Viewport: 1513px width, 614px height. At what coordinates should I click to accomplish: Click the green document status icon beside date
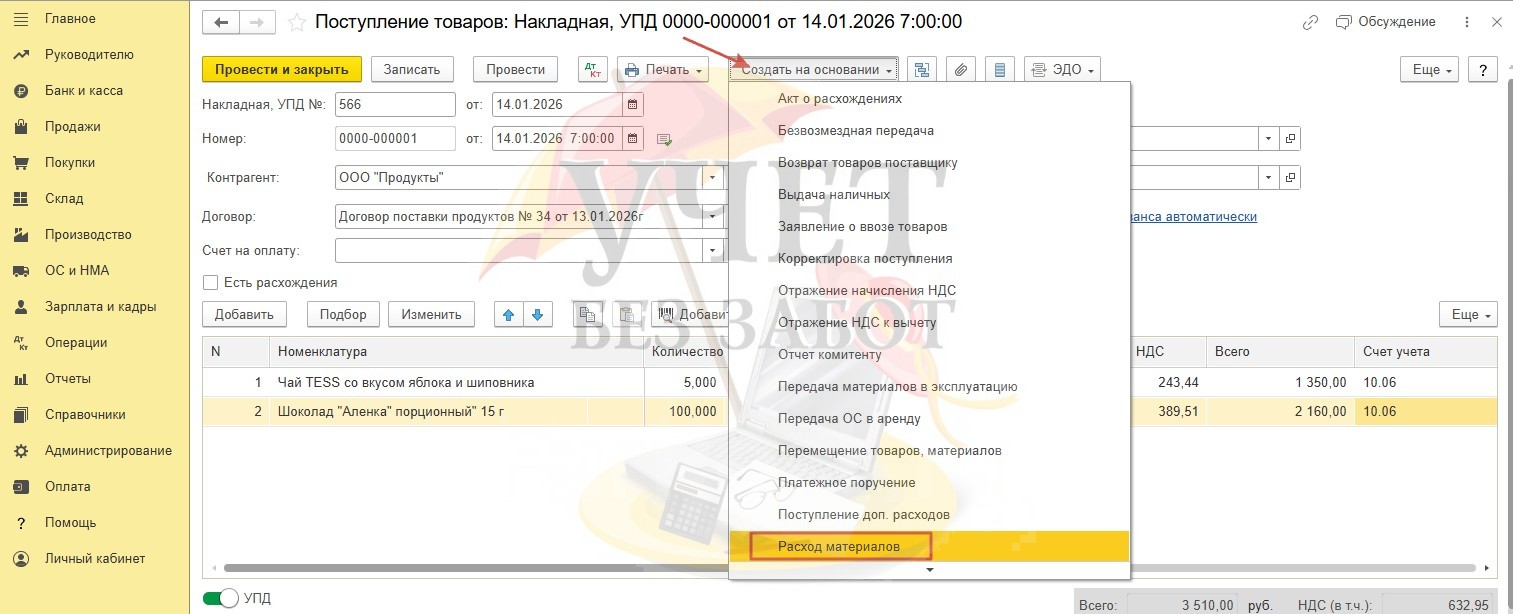coord(663,139)
